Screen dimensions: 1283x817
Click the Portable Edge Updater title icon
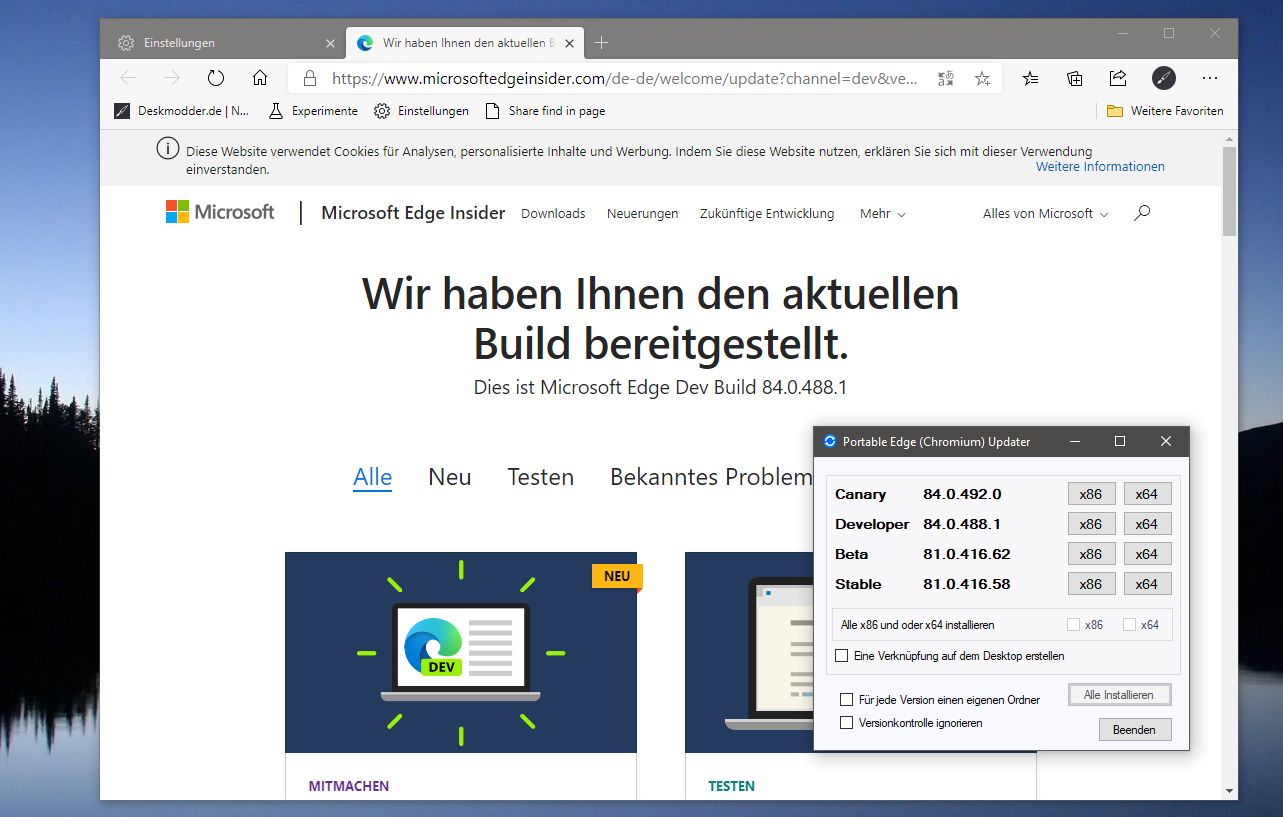click(830, 441)
